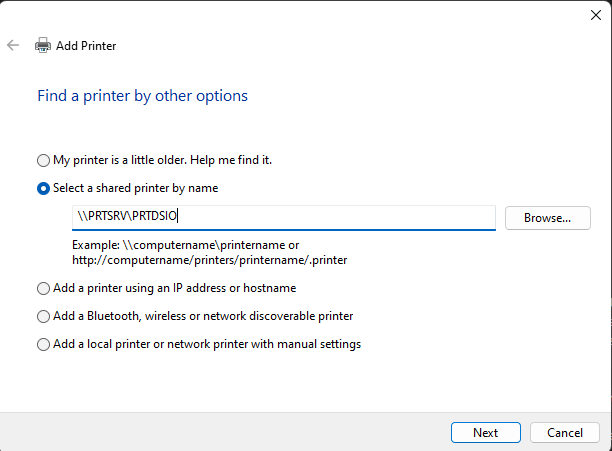This screenshot has width=612, height=451.
Task: Click the example \\computername\printername hint text
Action: tap(185, 244)
